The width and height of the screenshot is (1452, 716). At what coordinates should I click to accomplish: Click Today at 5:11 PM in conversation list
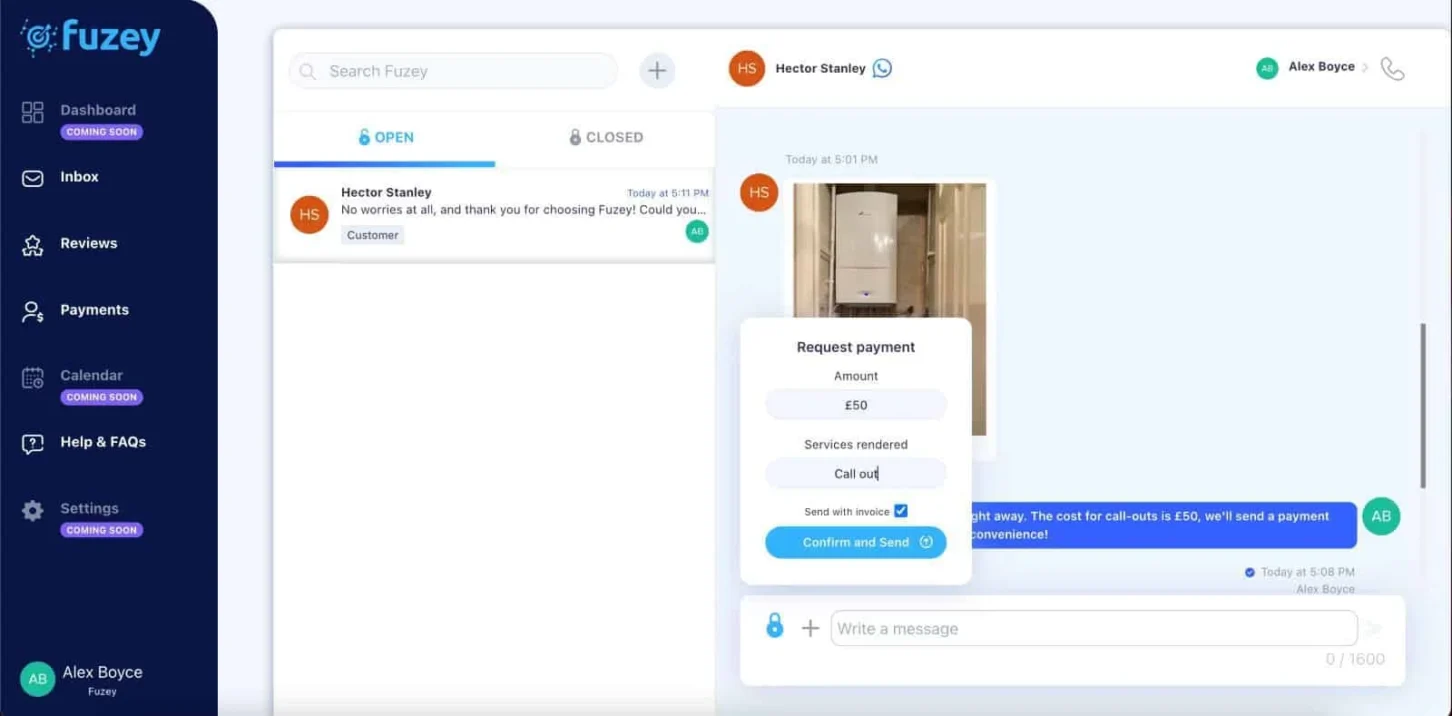pos(667,193)
